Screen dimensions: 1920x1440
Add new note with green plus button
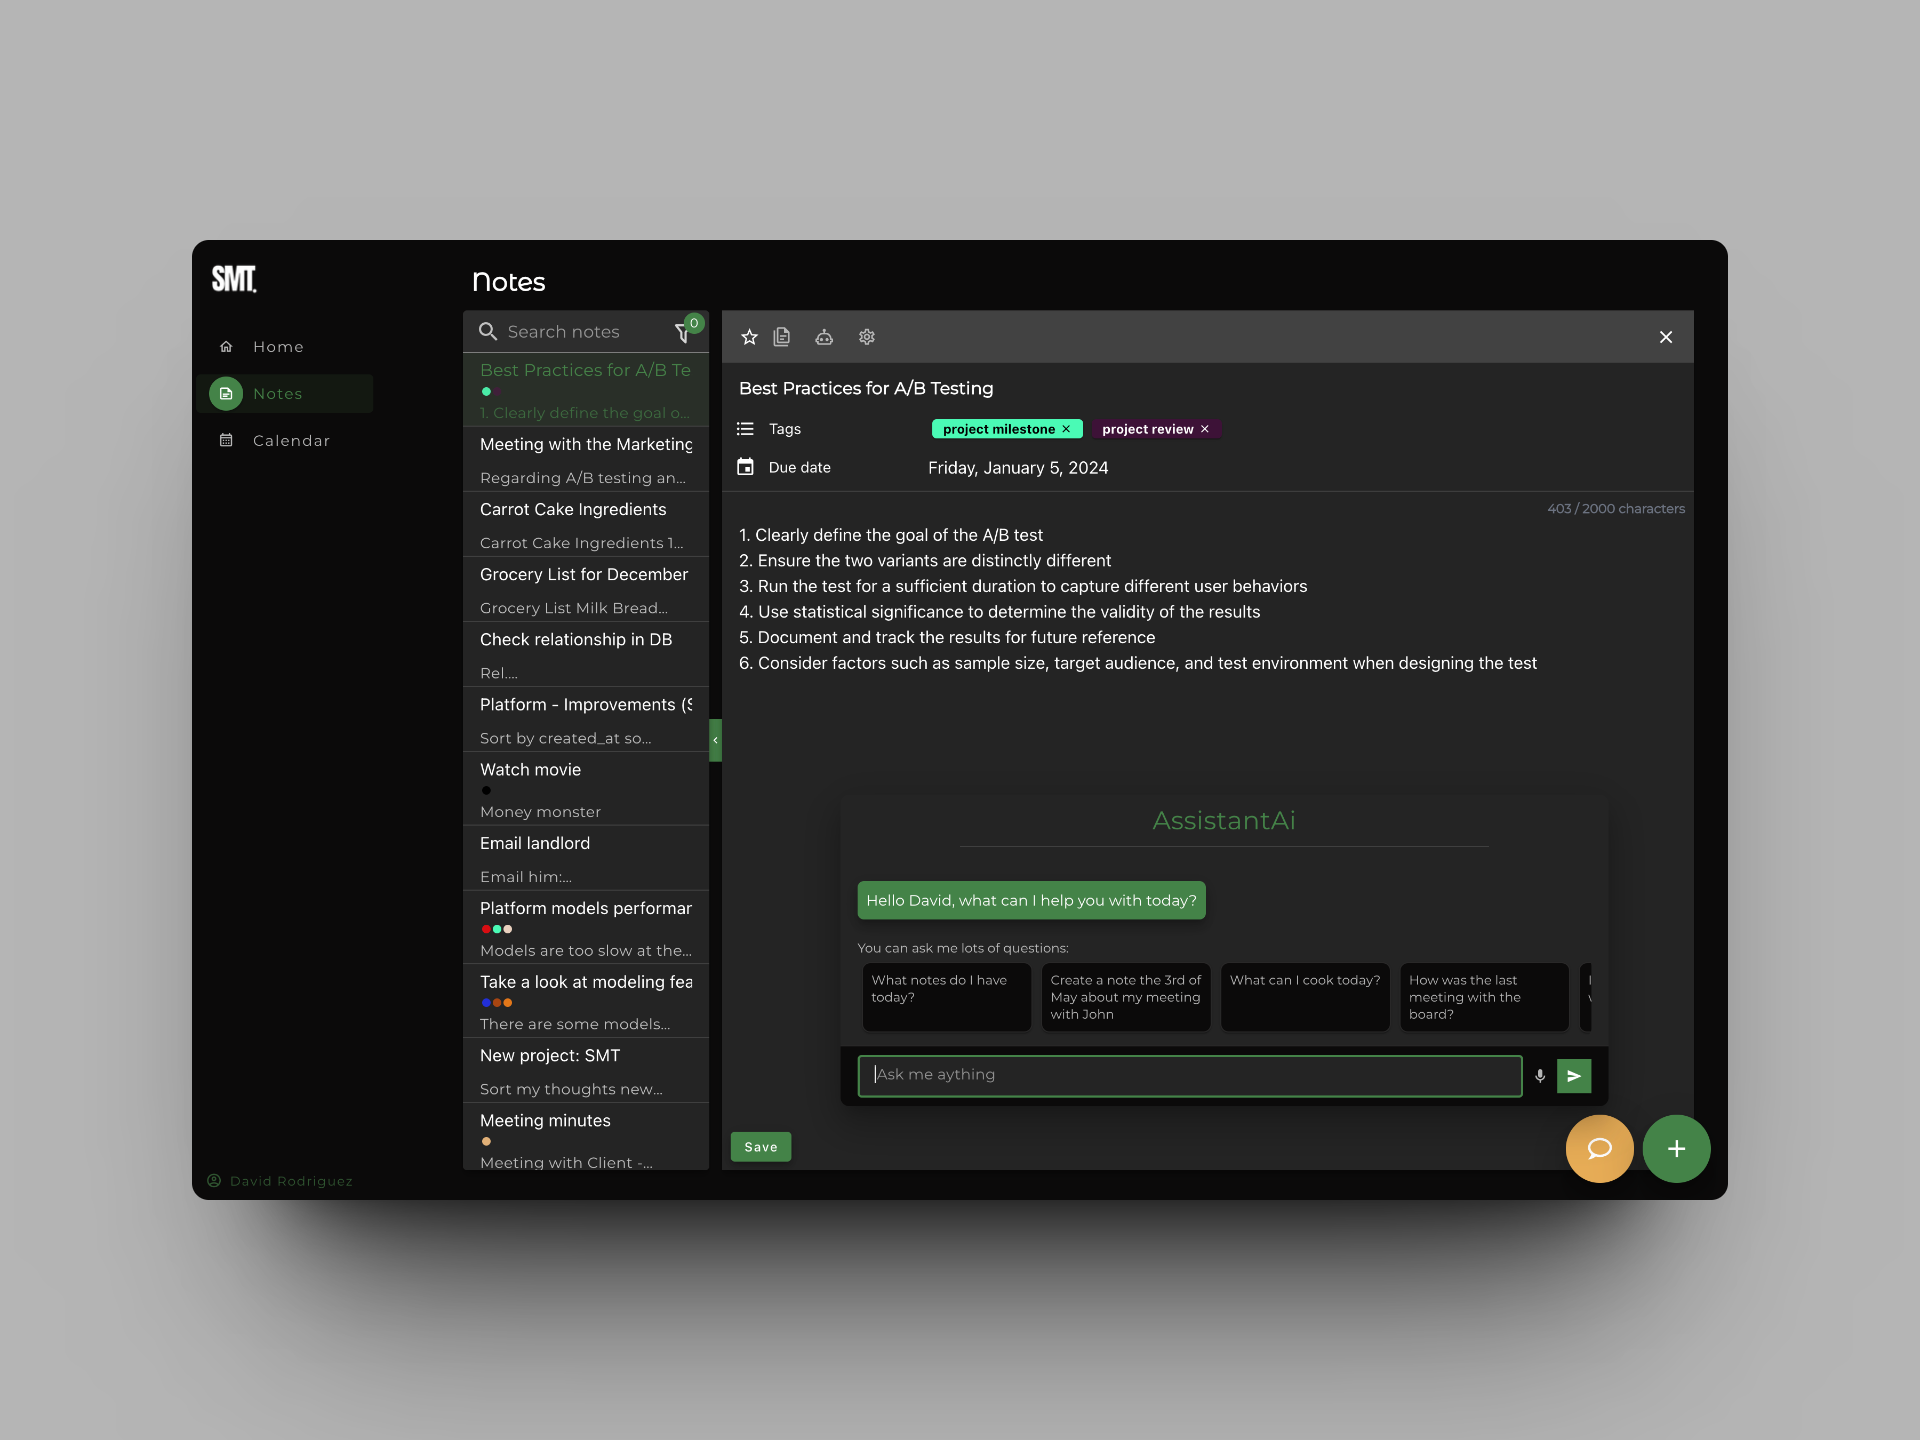(1676, 1148)
